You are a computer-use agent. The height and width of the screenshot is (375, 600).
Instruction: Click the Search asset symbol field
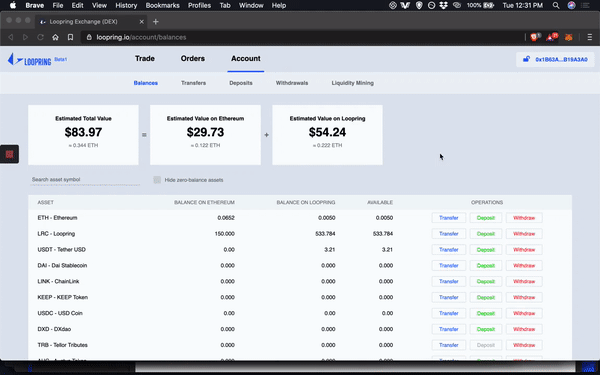coord(85,179)
